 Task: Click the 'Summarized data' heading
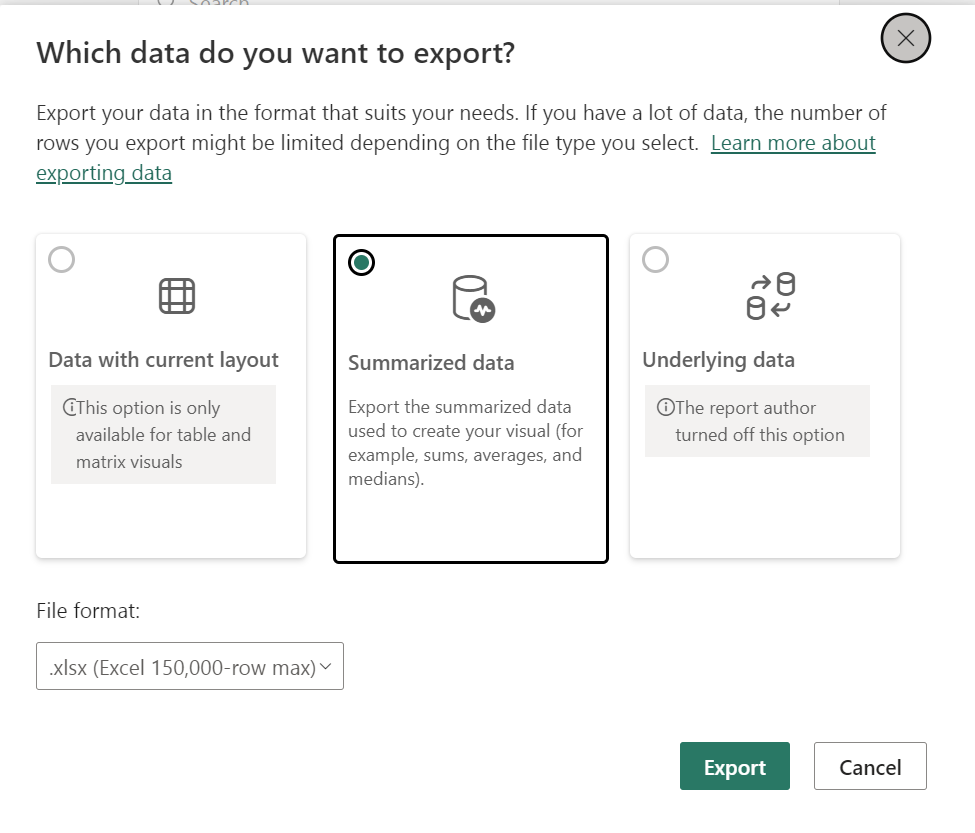click(431, 362)
